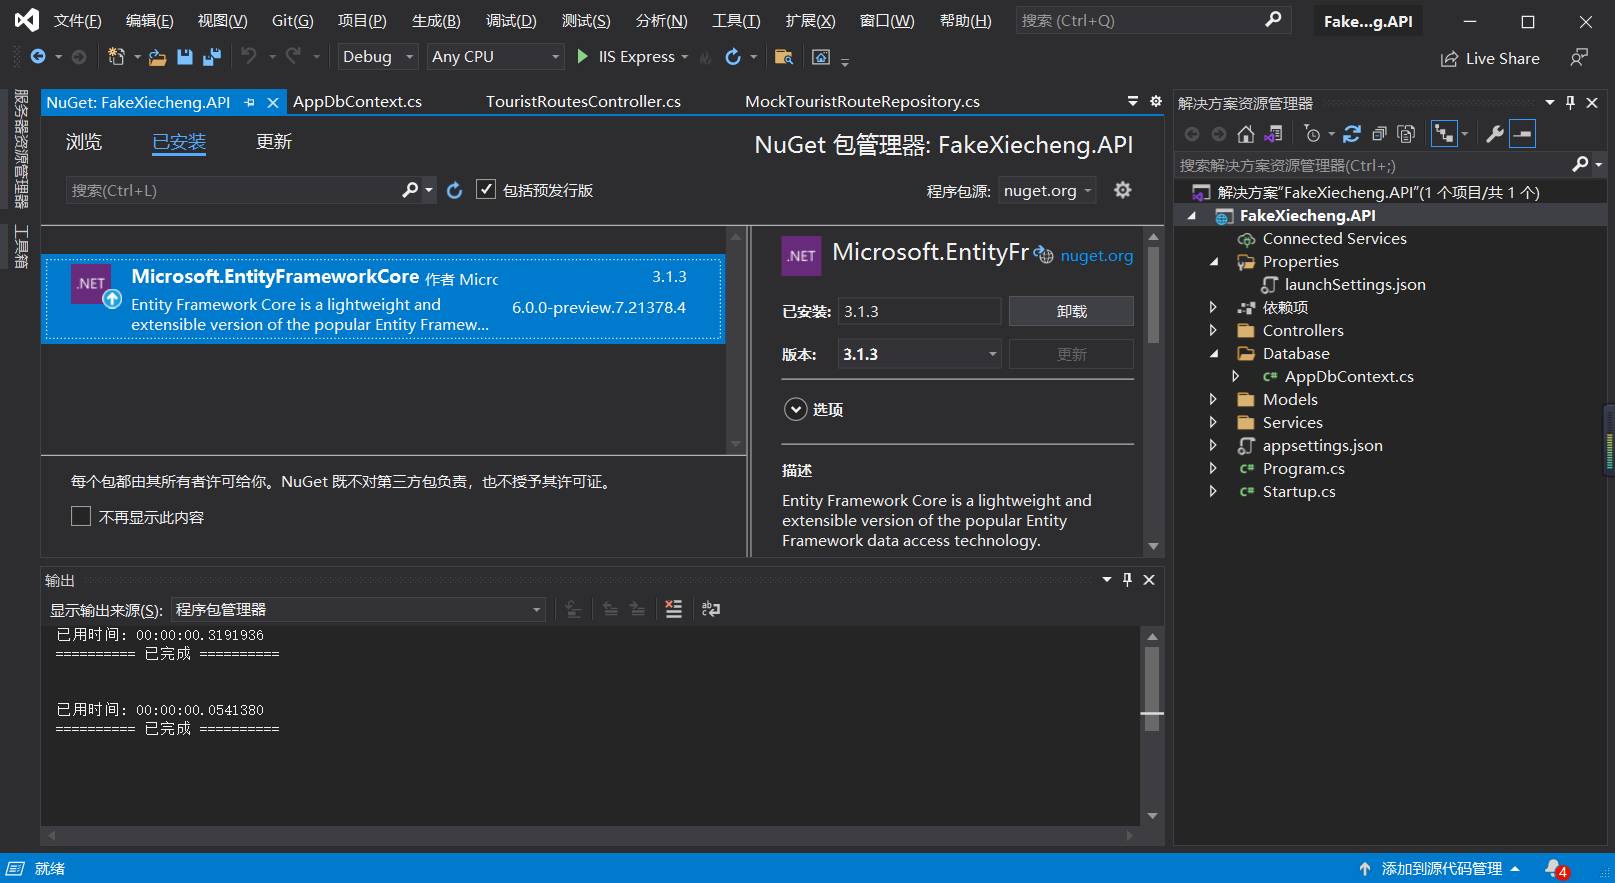Image resolution: width=1615 pixels, height=883 pixels.
Task: Select launchSettings.json in Solution Explorer
Action: 1355,284
